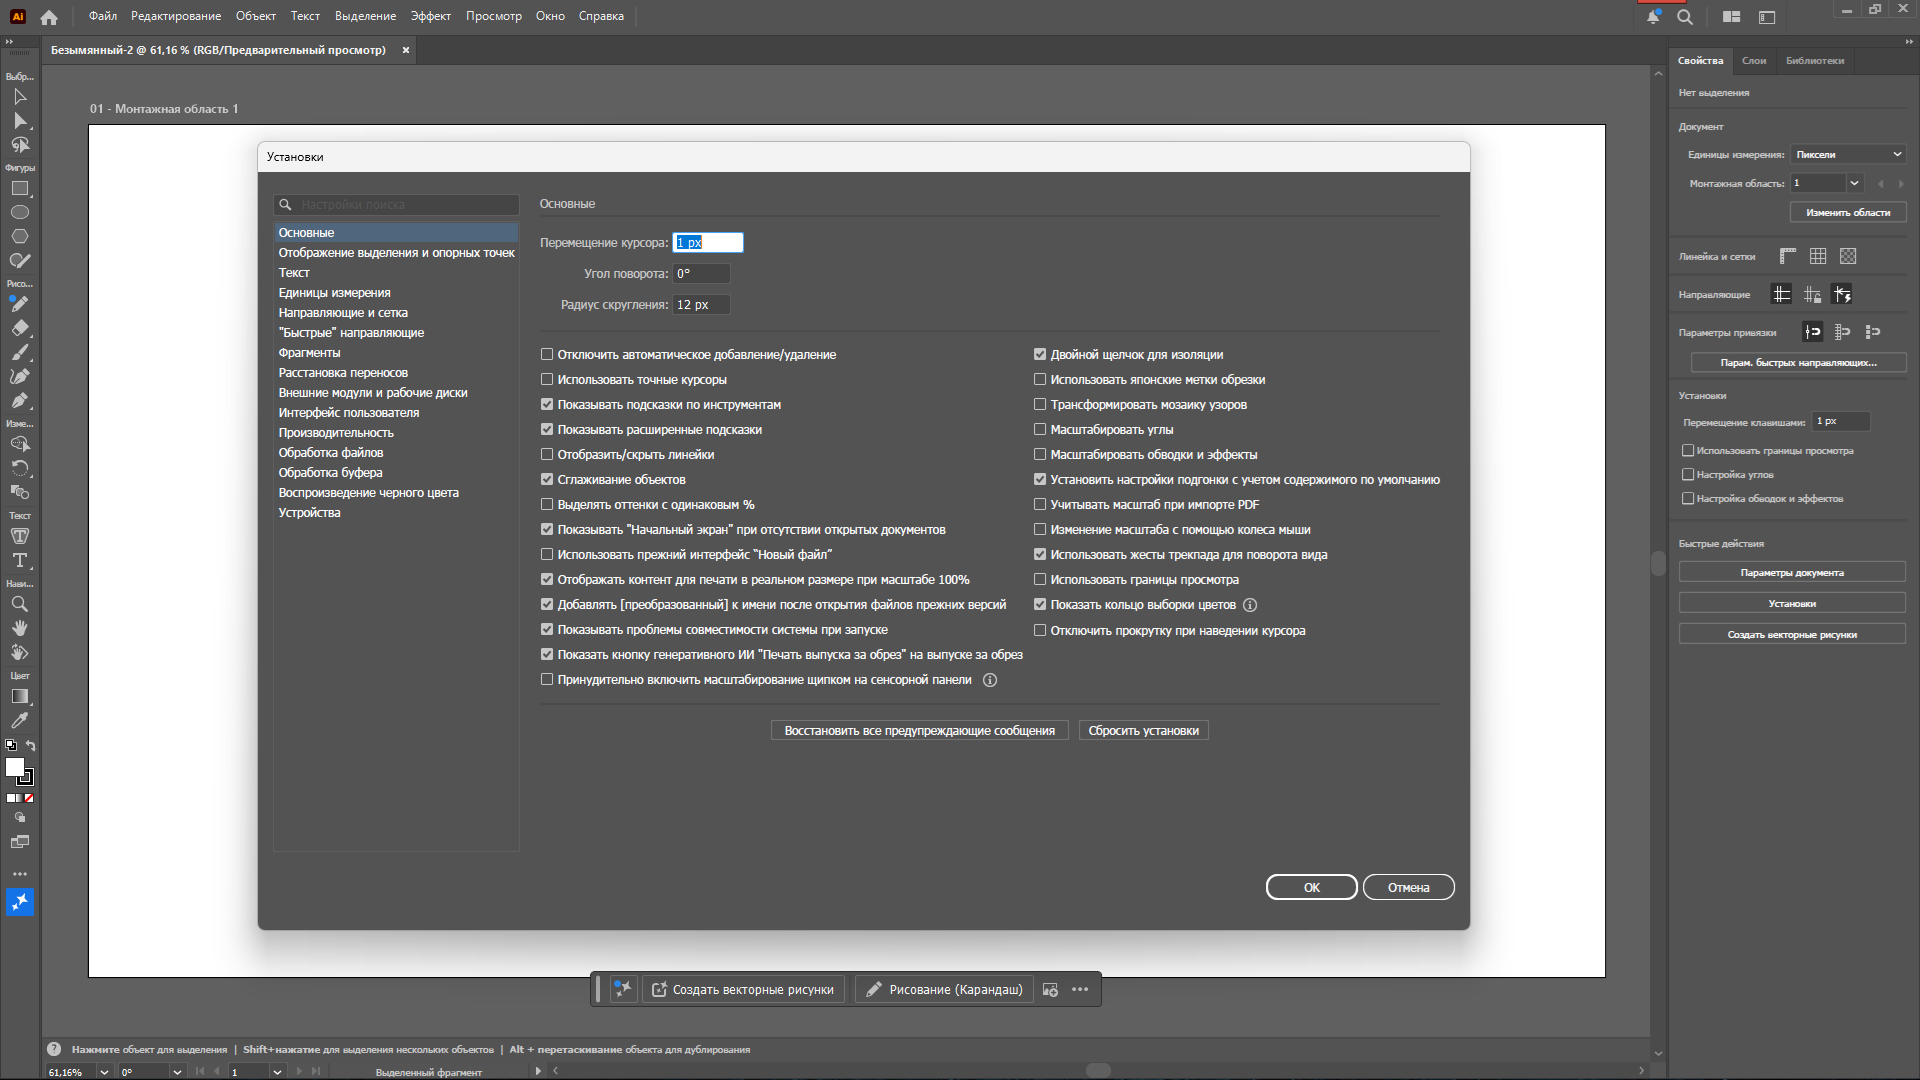Select the Paintbrush tool

click(x=19, y=353)
